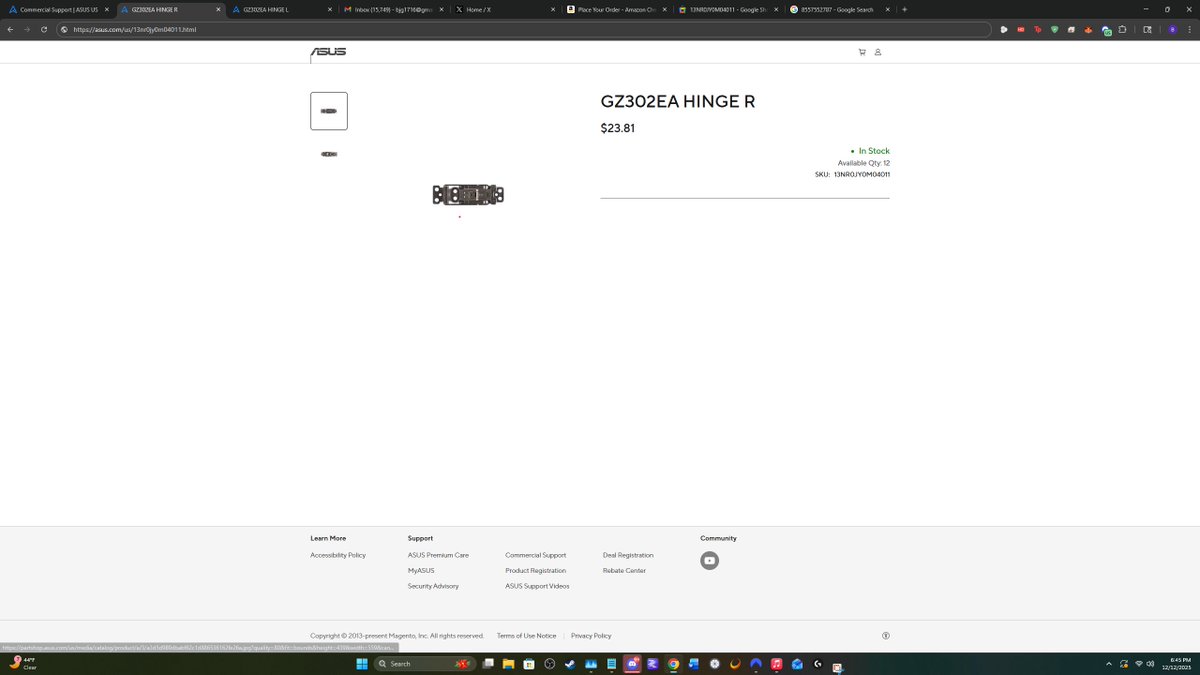Open MyASUS footer link
The height and width of the screenshot is (675, 1200).
click(x=421, y=570)
